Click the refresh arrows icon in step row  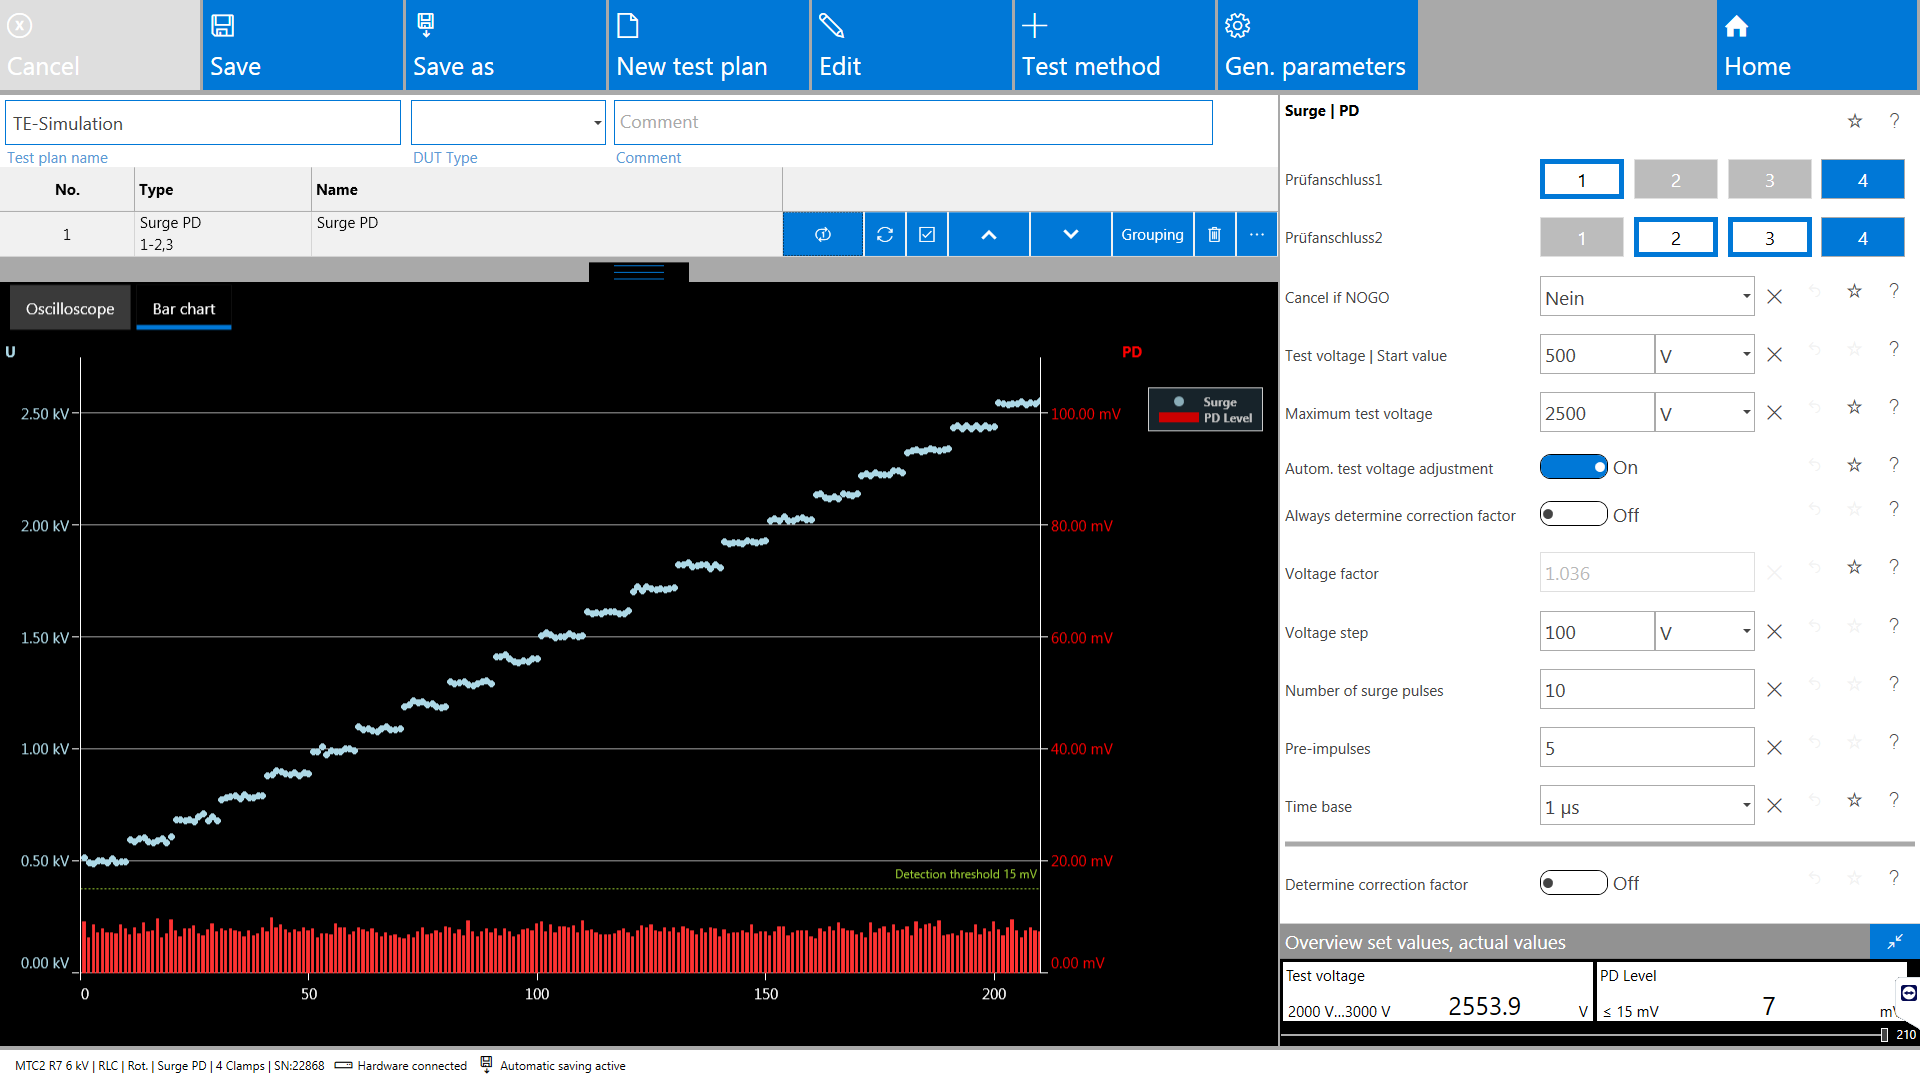click(885, 234)
